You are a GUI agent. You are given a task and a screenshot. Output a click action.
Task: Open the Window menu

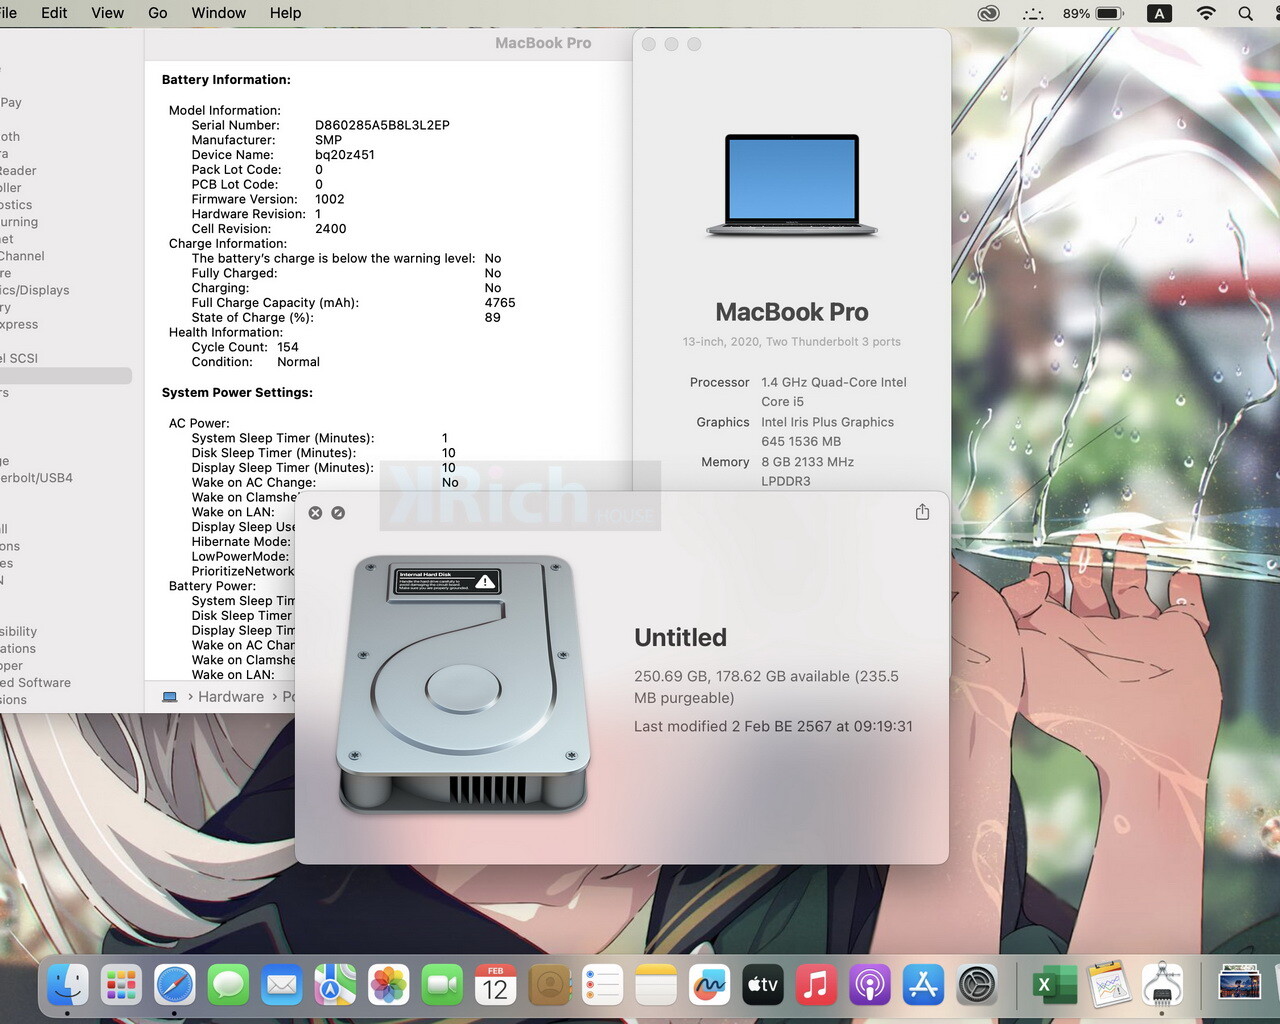click(219, 13)
